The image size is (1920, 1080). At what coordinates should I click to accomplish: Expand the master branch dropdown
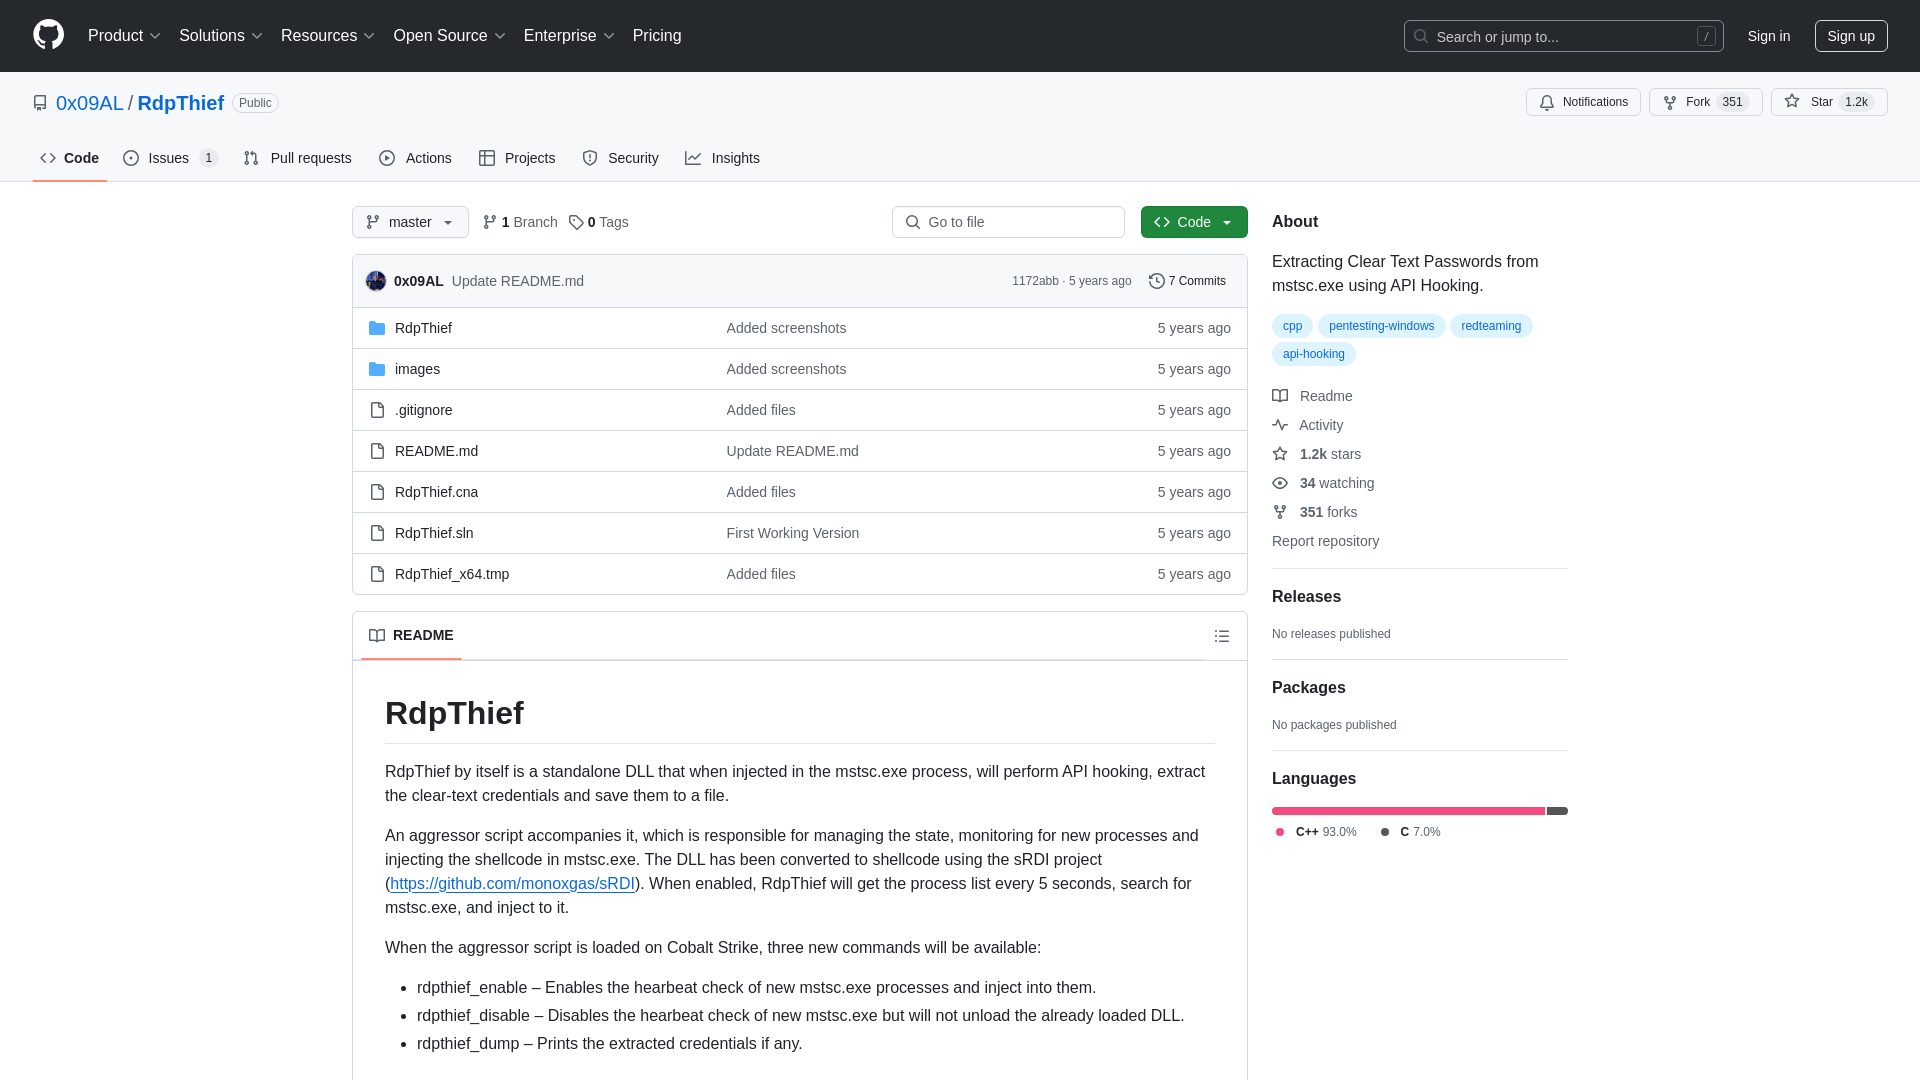point(410,222)
